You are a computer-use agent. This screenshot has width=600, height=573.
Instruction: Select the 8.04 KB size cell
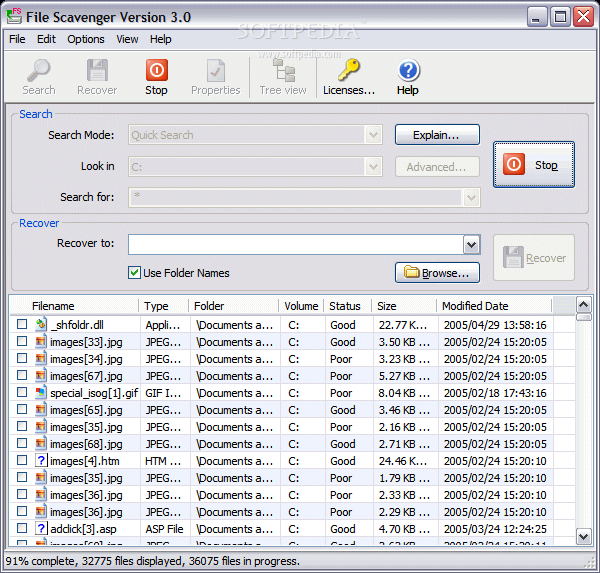pyautogui.click(x=404, y=393)
